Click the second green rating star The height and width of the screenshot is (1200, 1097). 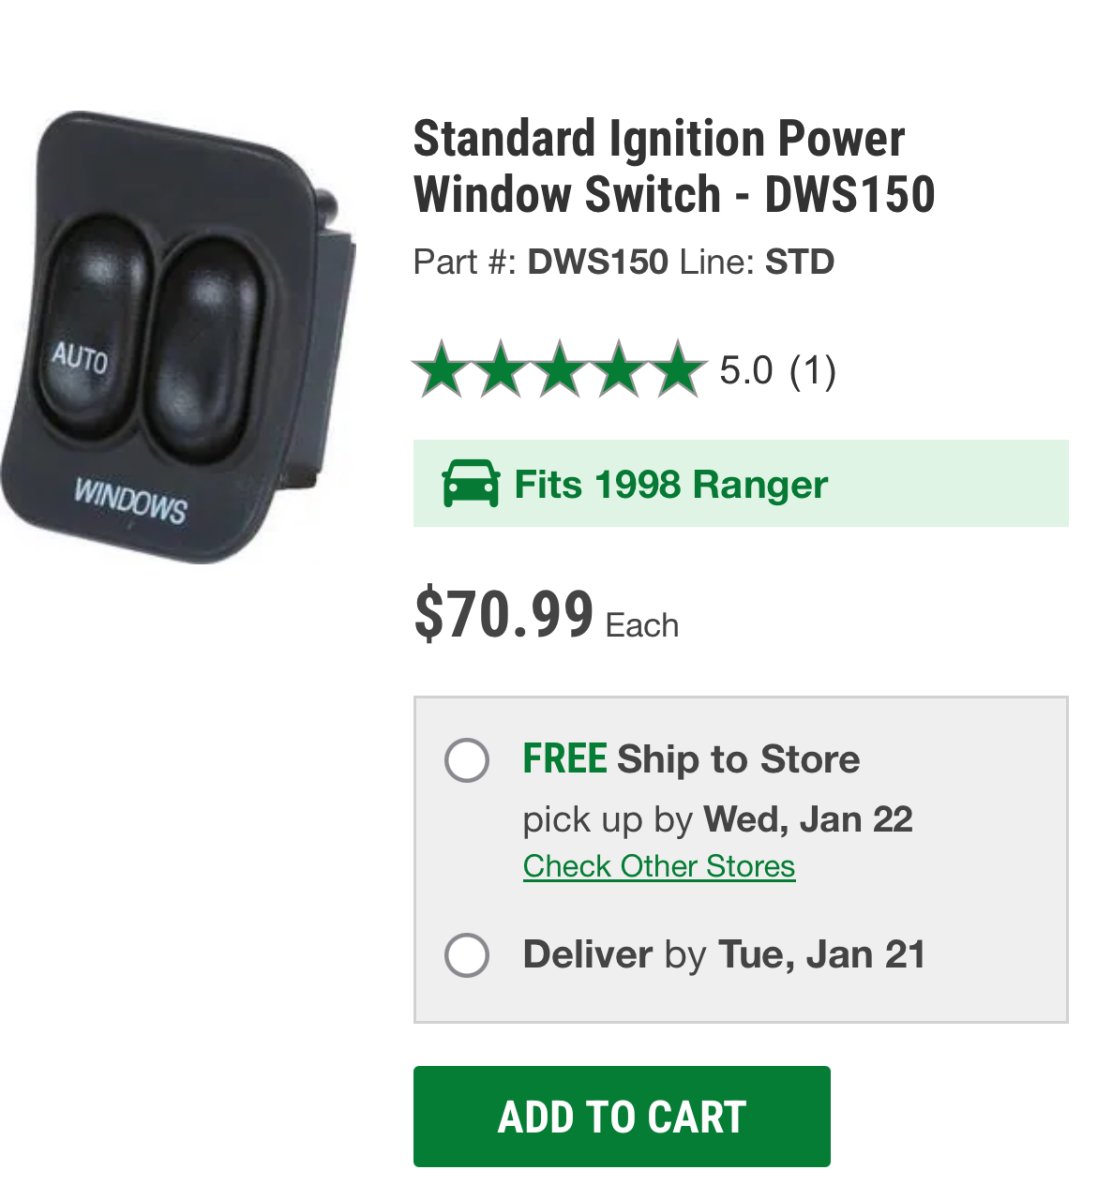[x=500, y=370]
